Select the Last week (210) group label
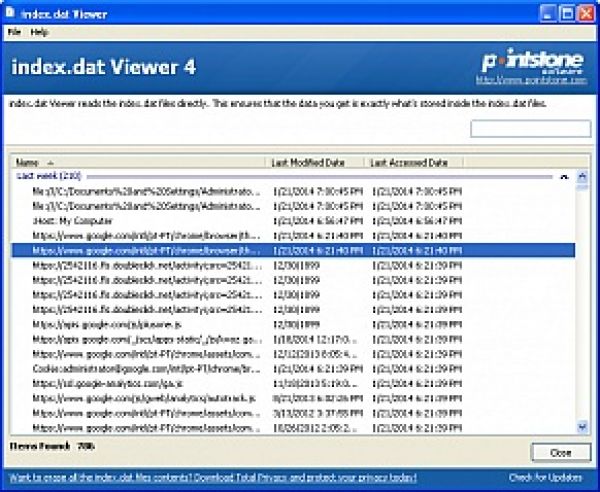Screen dimensions: 600x492 point(49,176)
